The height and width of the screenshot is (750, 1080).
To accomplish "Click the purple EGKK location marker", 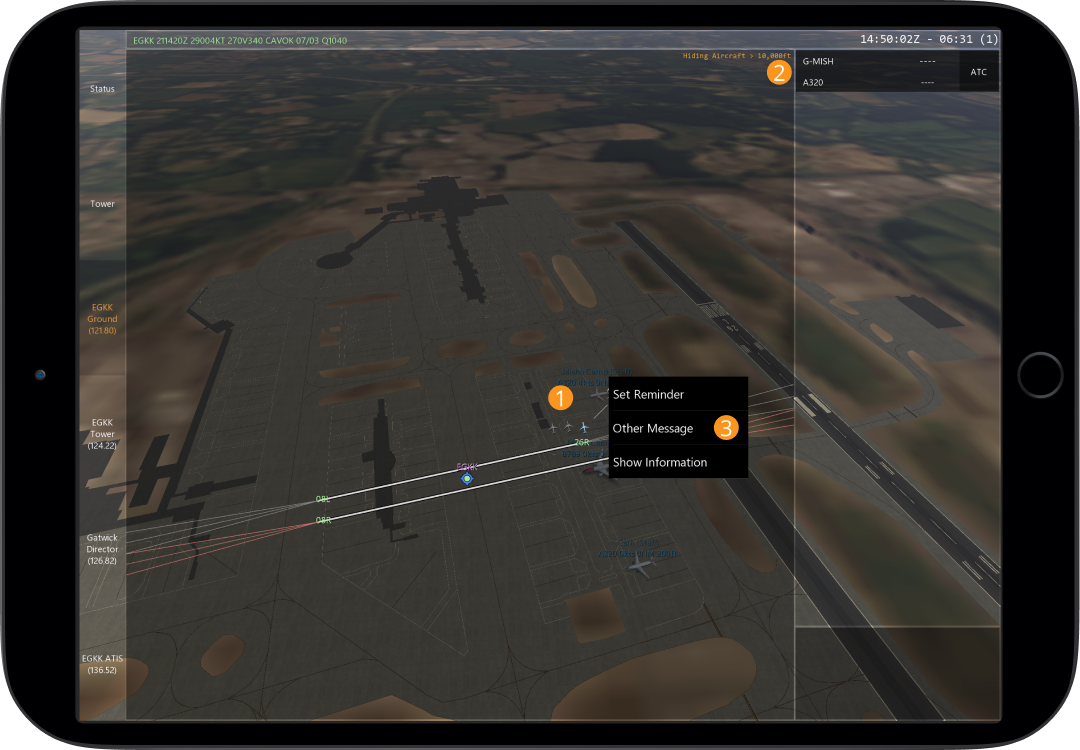I will point(465,477).
